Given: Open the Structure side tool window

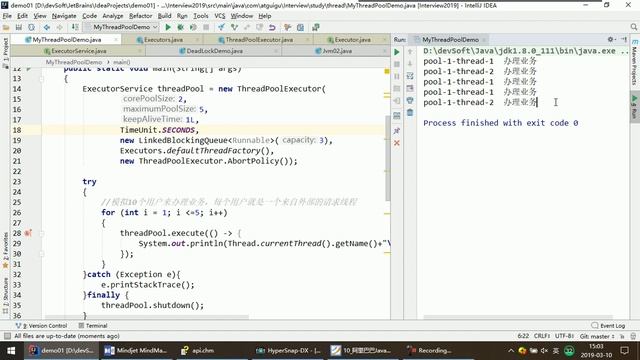Looking at the screenshot, I should click(5, 296).
